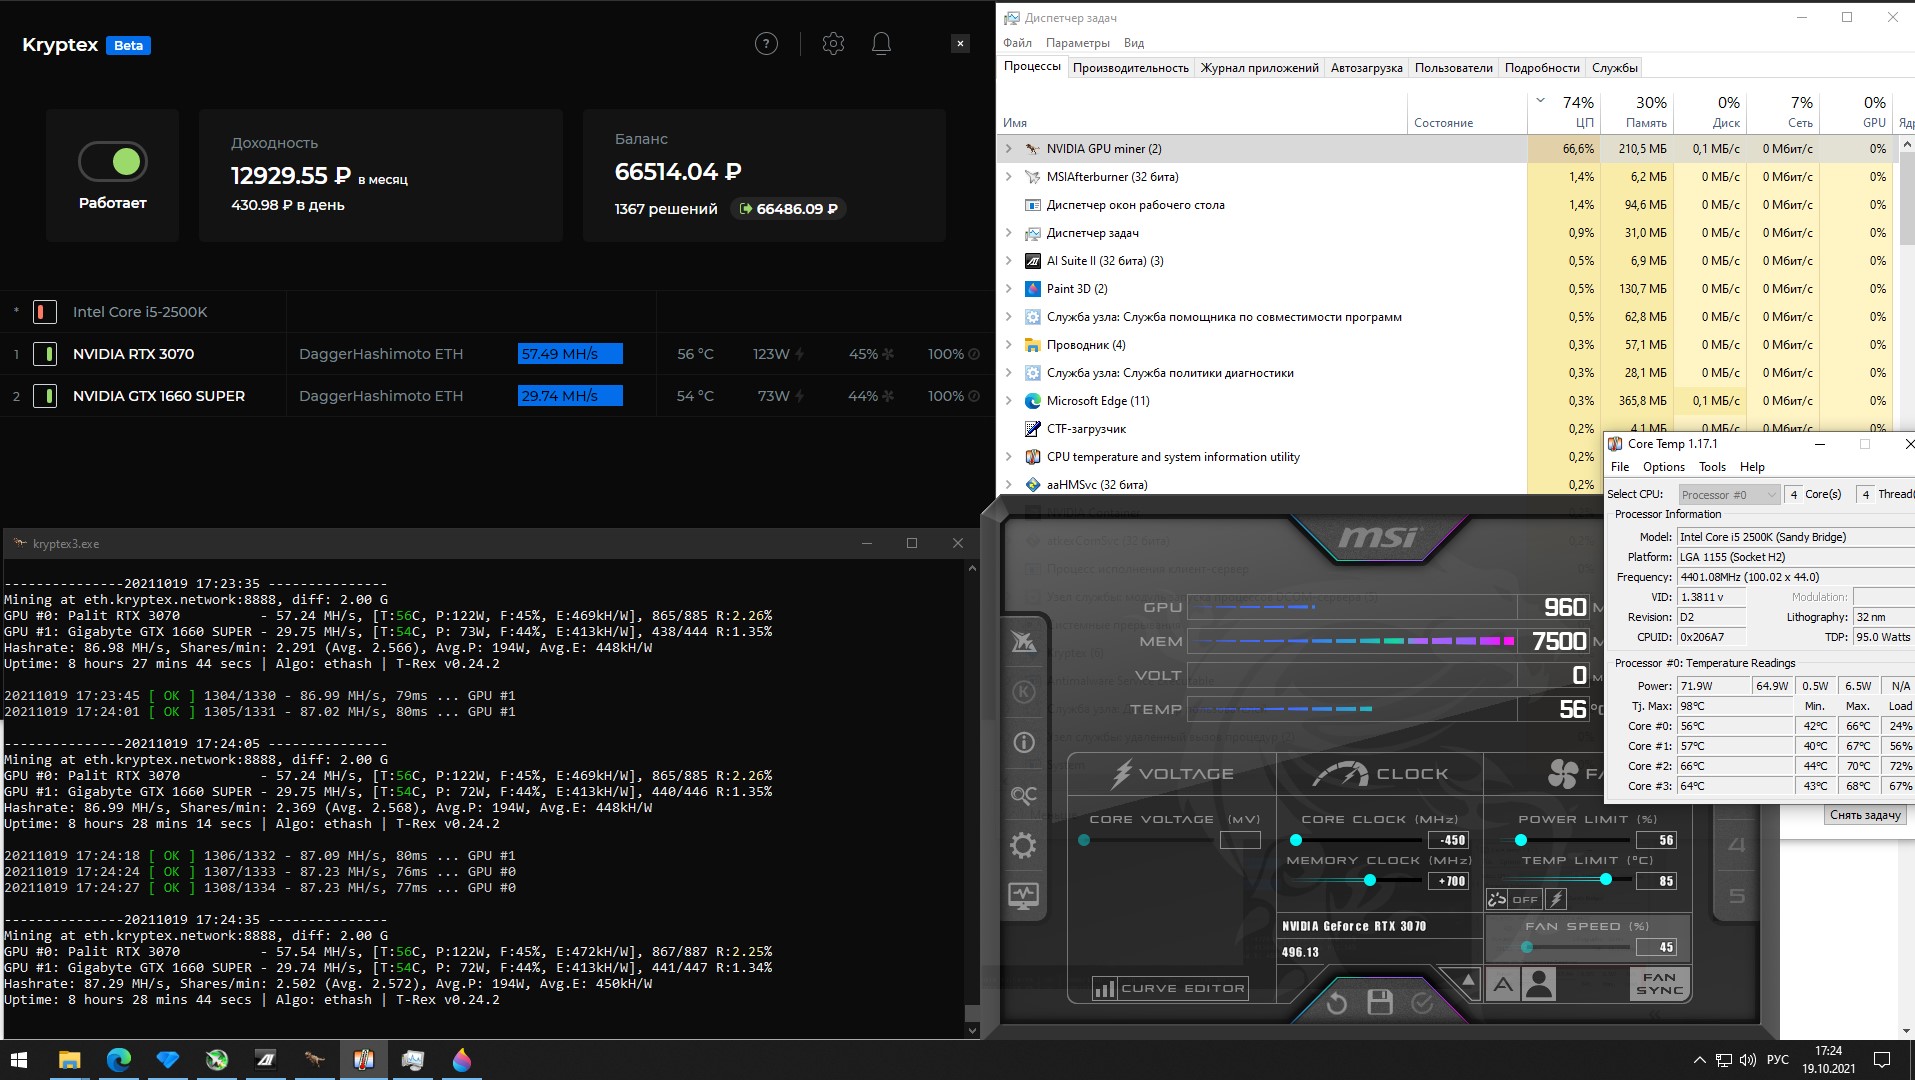Image resolution: width=1915 pixels, height=1080 pixels.
Task: Click the MSI dragon logo sidebar icon in Afterburner
Action: [x=1023, y=641]
